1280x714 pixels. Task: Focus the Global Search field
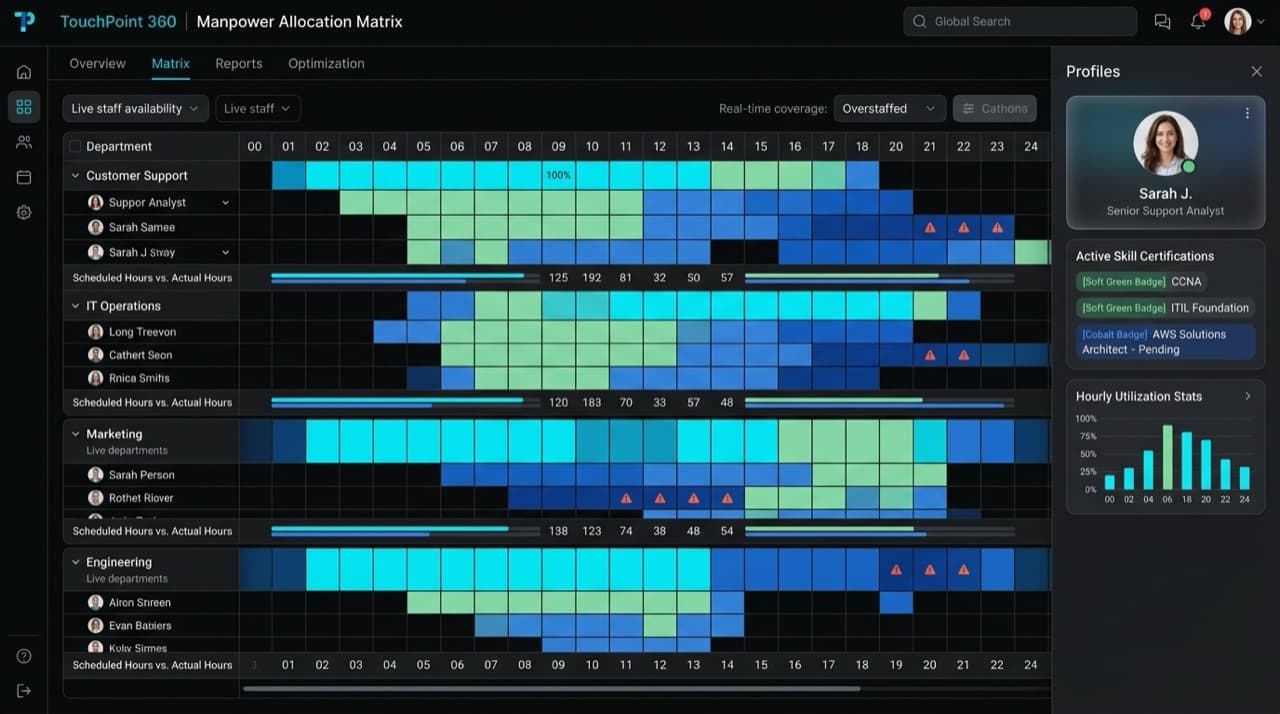[x=1020, y=22]
